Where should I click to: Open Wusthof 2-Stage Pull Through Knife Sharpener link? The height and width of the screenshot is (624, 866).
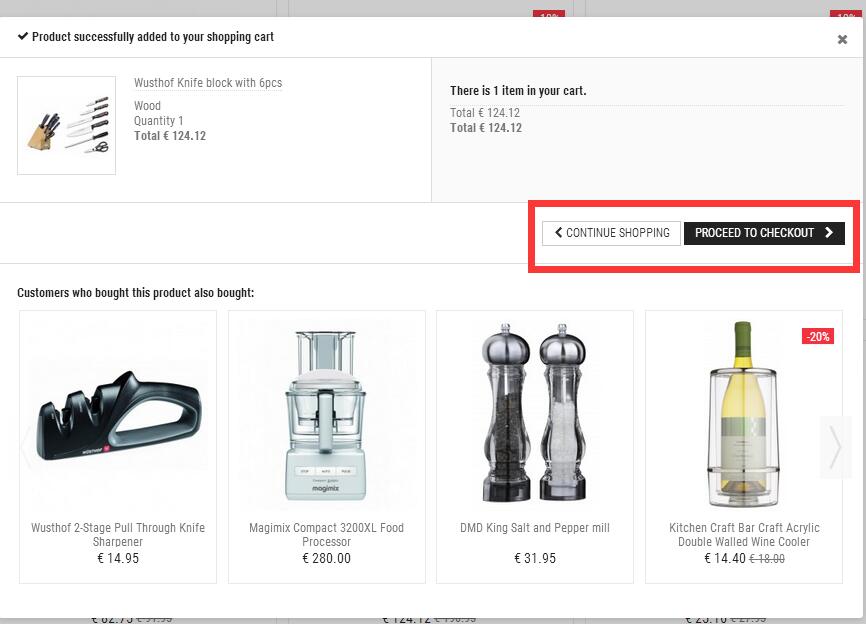click(x=118, y=534)
